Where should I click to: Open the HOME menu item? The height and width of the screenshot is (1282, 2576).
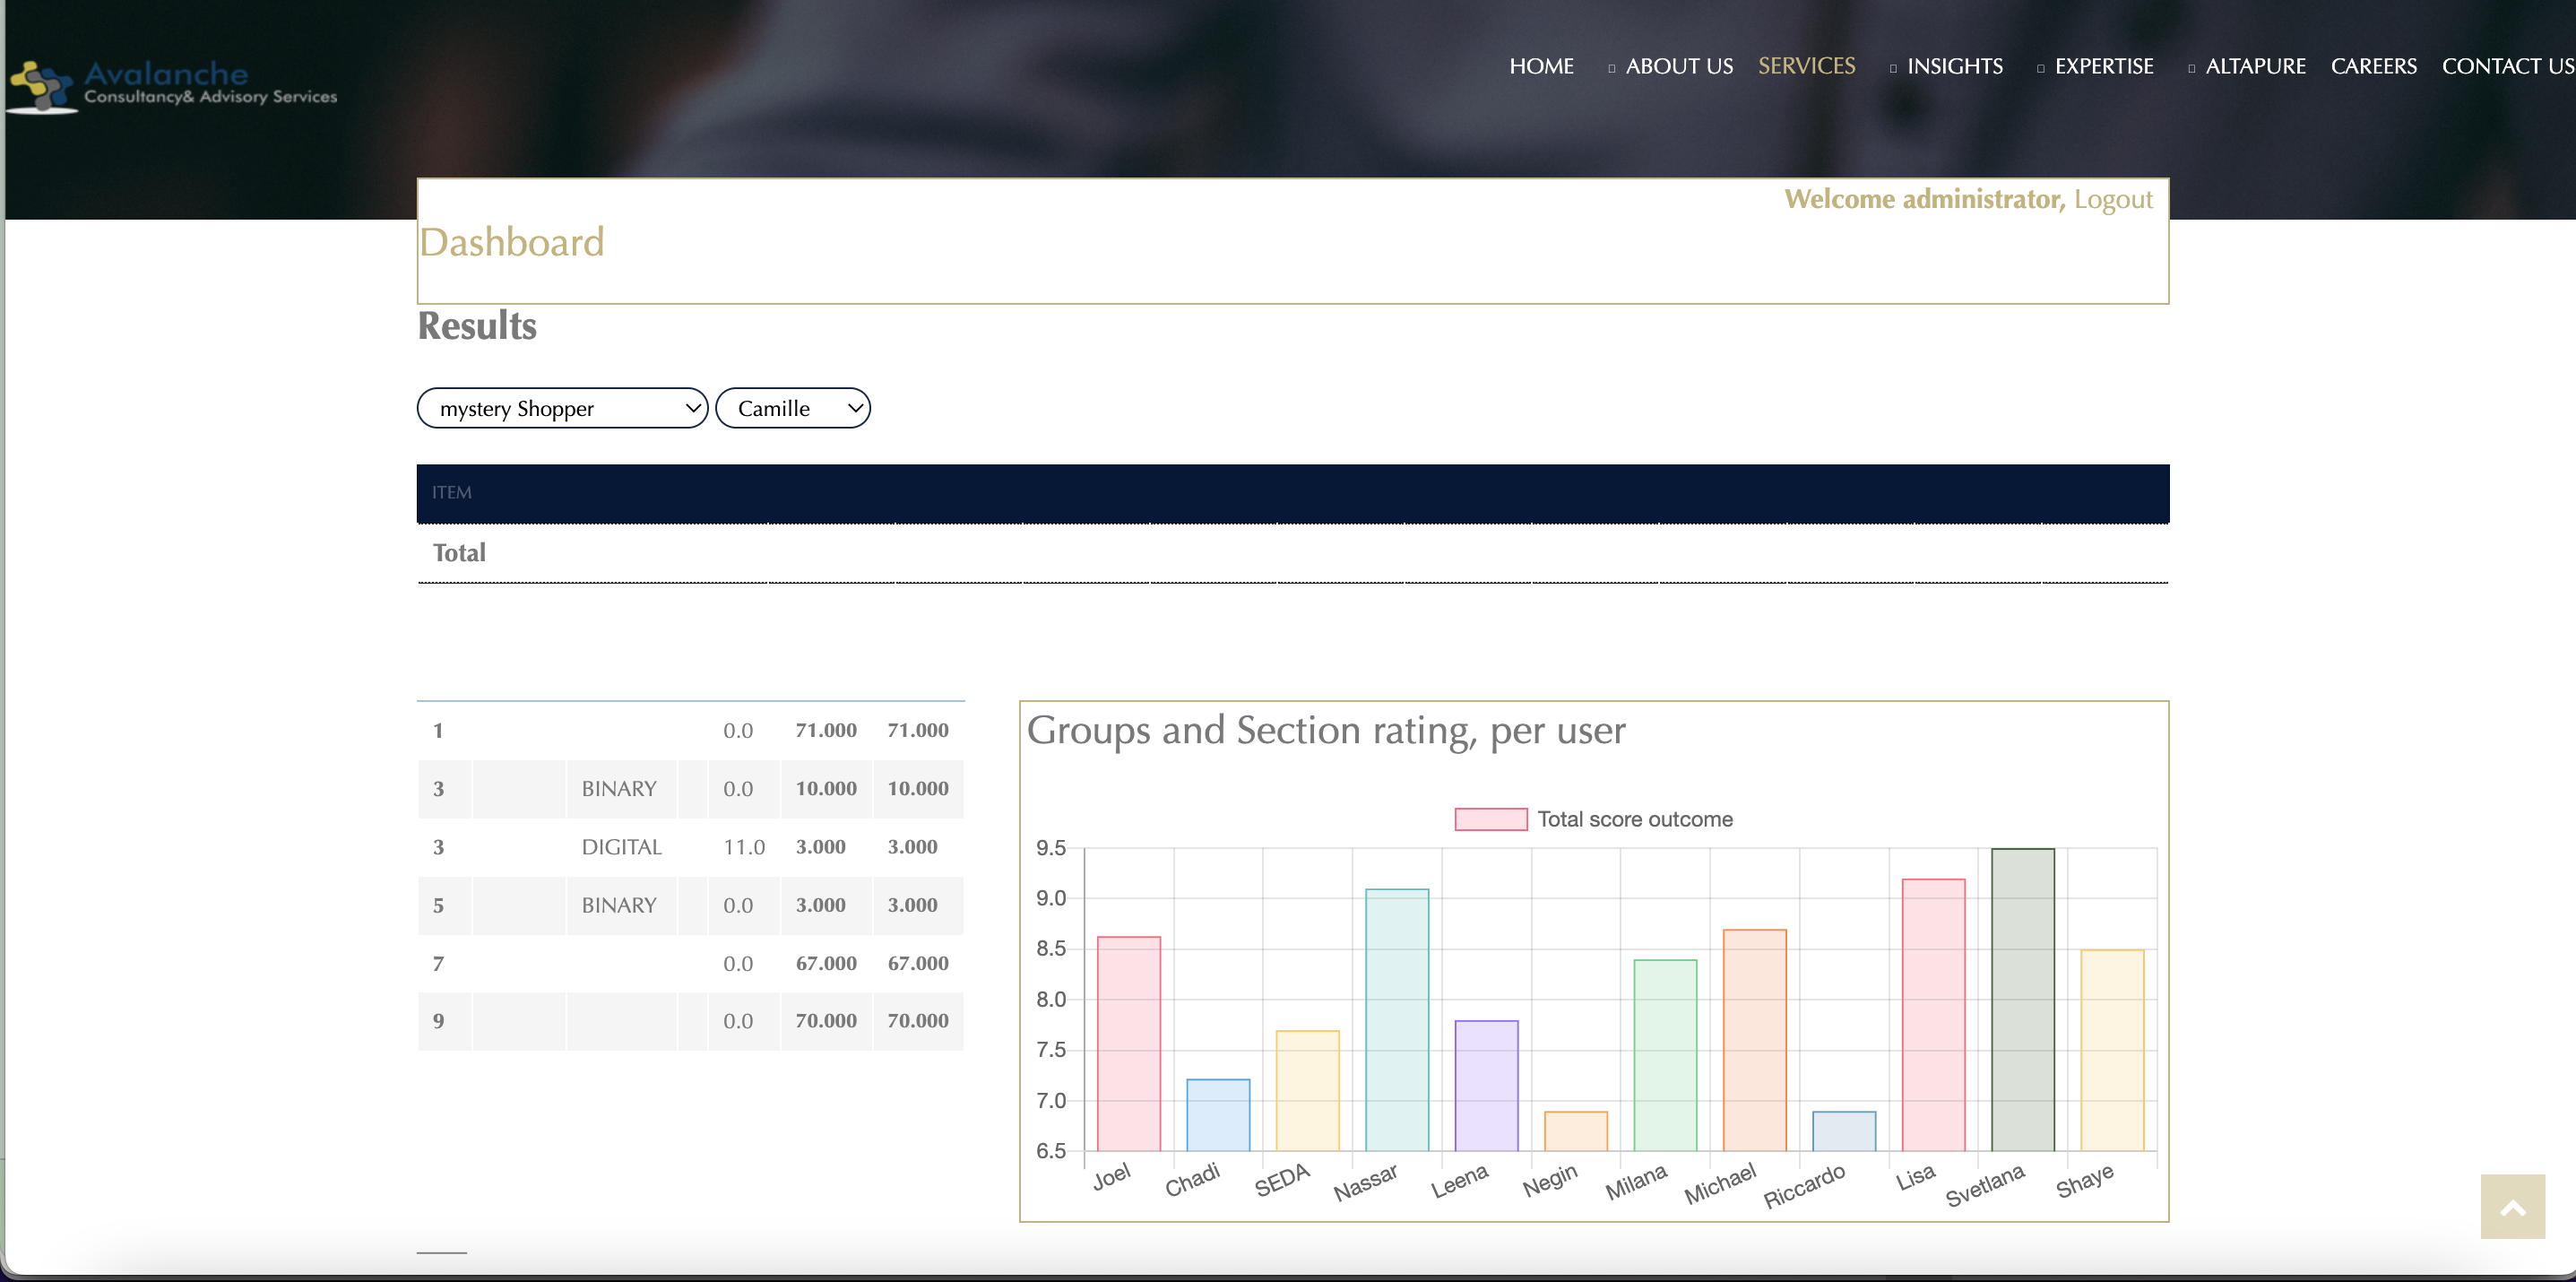[x=1541, y=66]
